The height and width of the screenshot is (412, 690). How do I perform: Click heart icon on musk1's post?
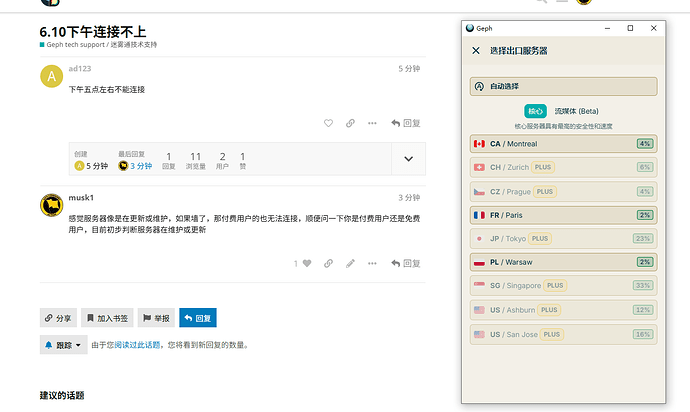(x=307, y=263)
